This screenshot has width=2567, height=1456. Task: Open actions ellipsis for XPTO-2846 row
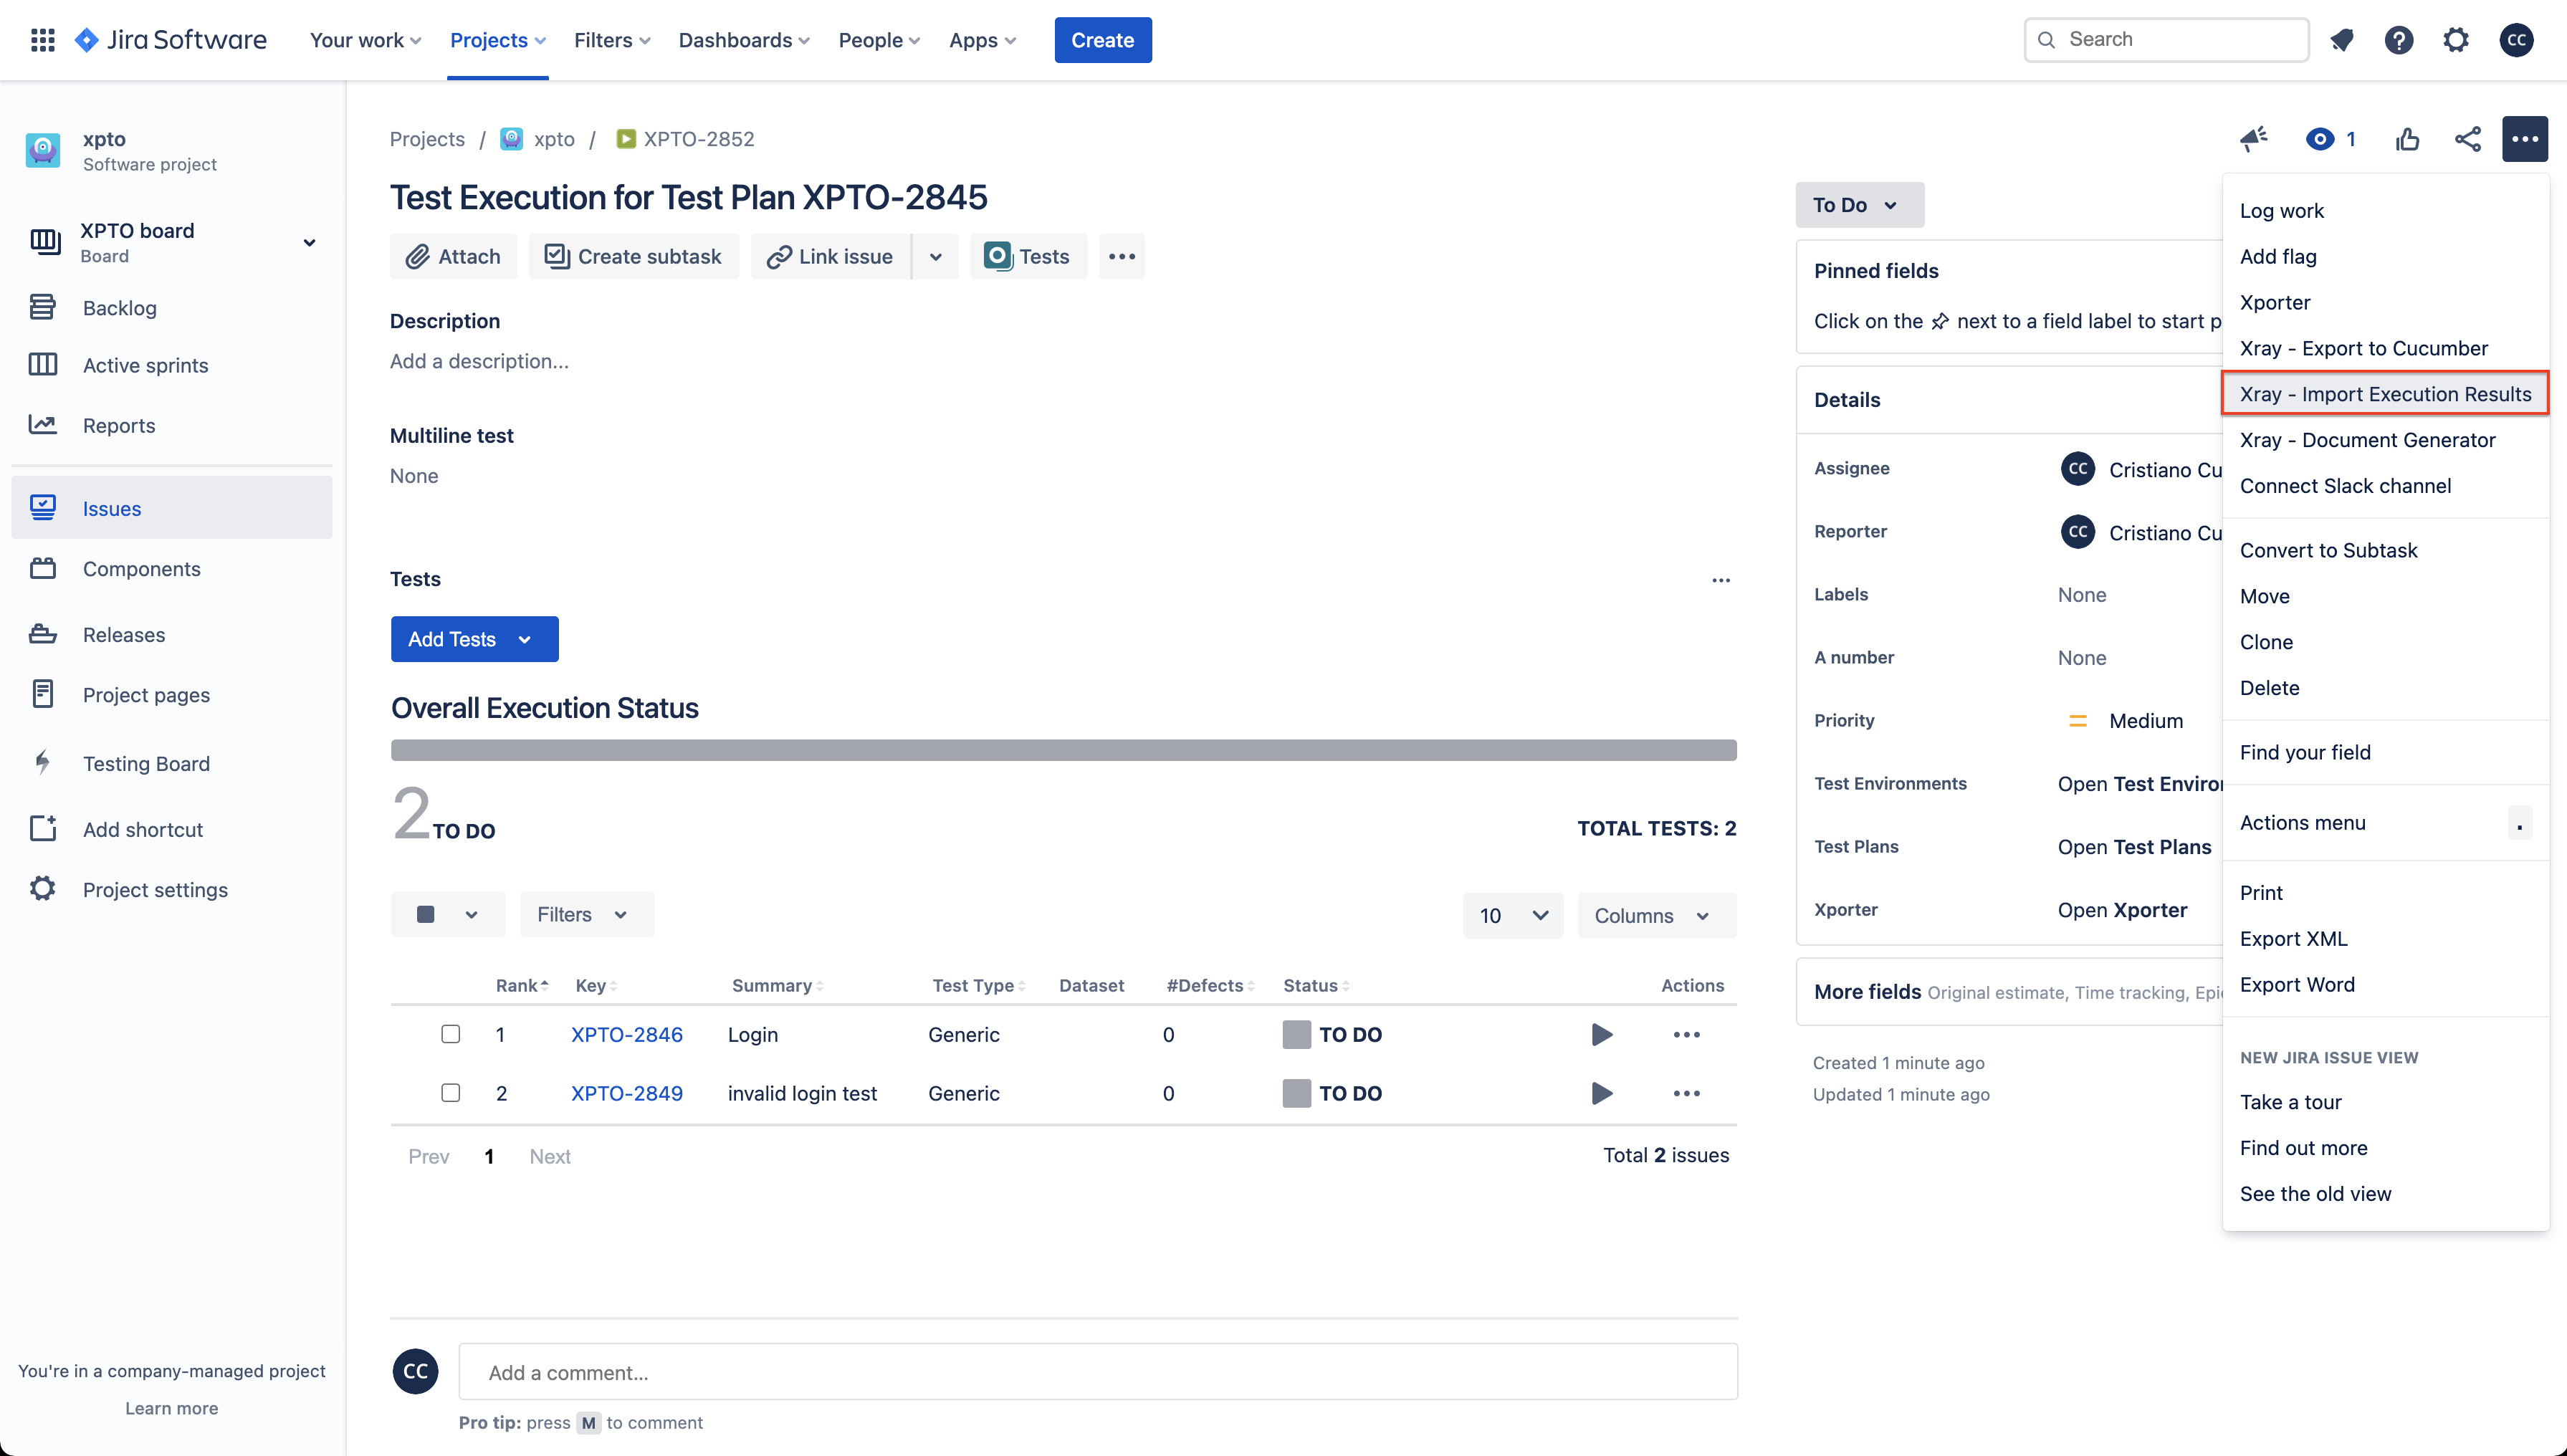[1687, 1034]
